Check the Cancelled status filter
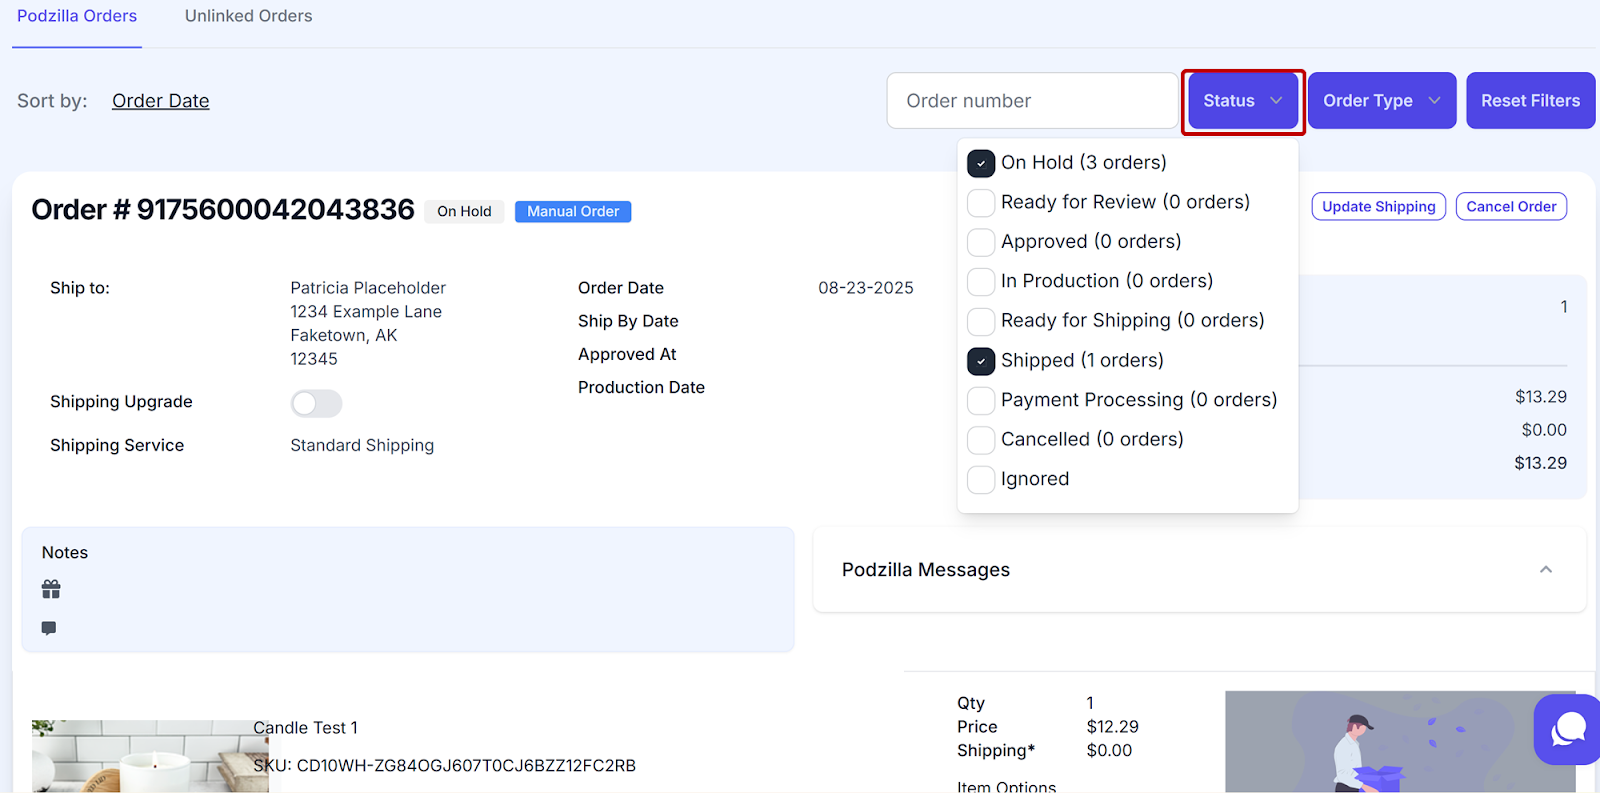Image resolution: width=1600 pixels, height=793 pixels. (x=981, y=440)
